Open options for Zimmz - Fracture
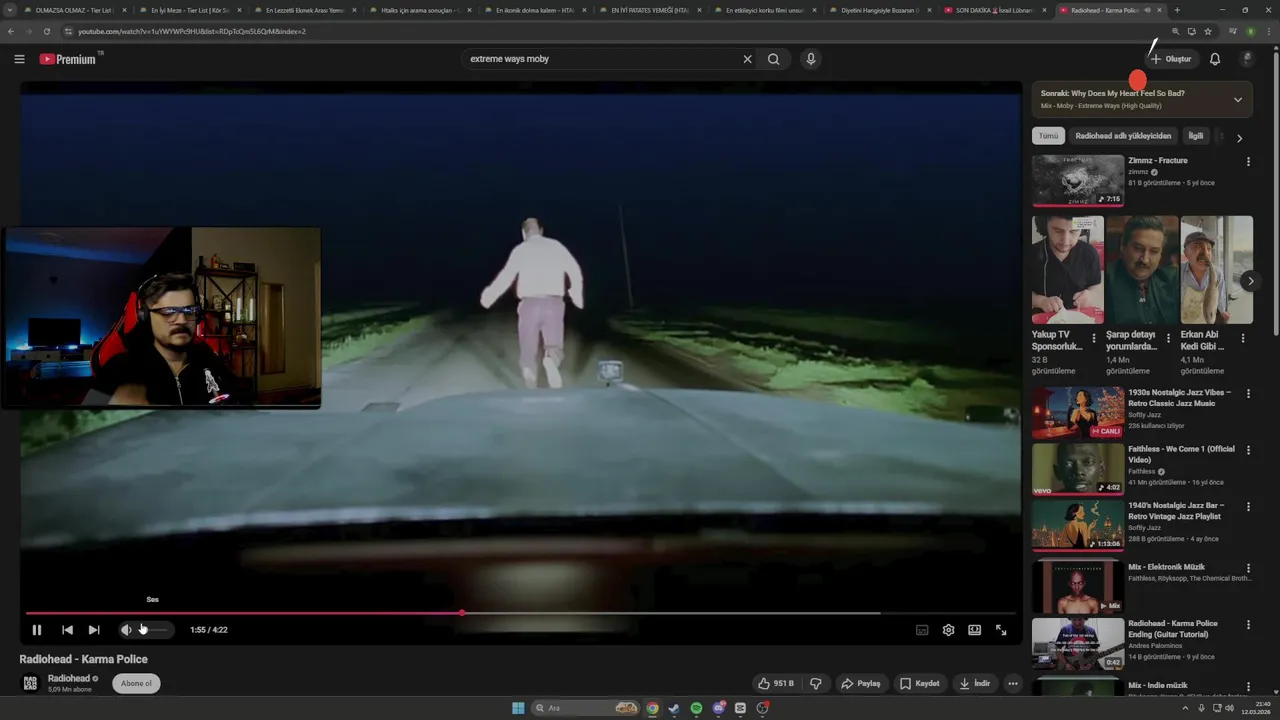The image size is (1280, 720). 1248,161
